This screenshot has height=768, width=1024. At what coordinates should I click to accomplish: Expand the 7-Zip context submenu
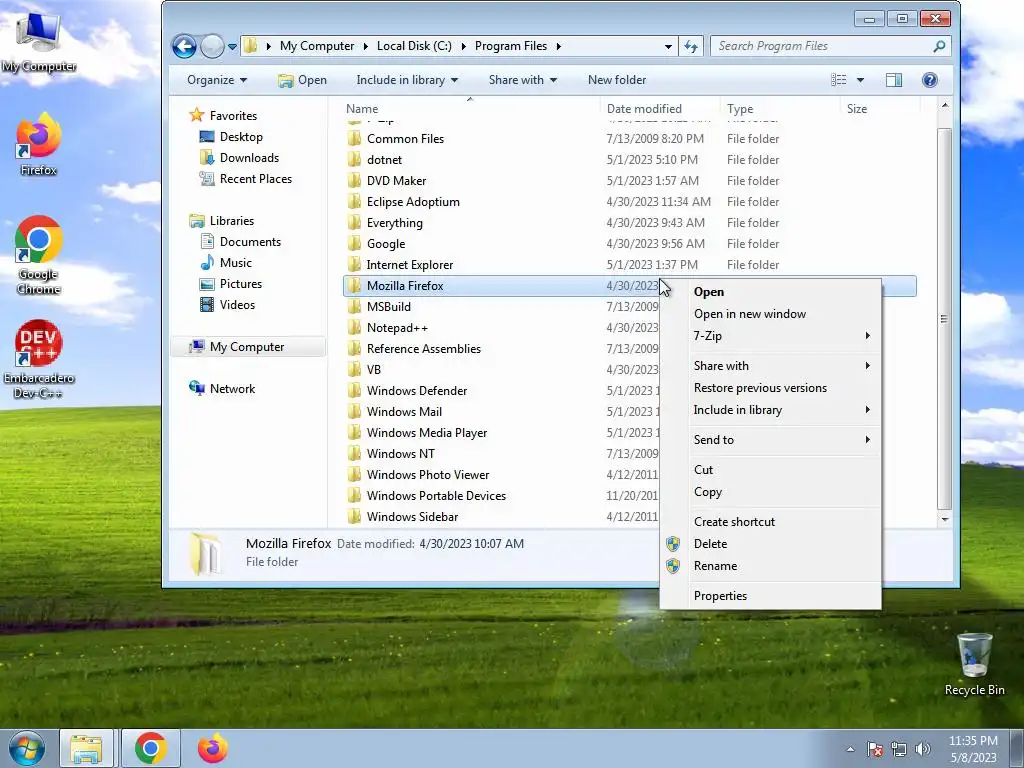click(771, 336)
